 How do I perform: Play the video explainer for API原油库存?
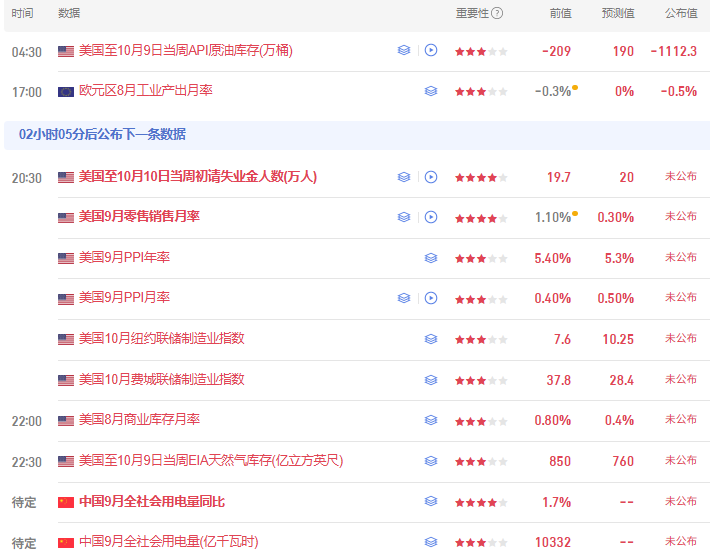[431, 50]
